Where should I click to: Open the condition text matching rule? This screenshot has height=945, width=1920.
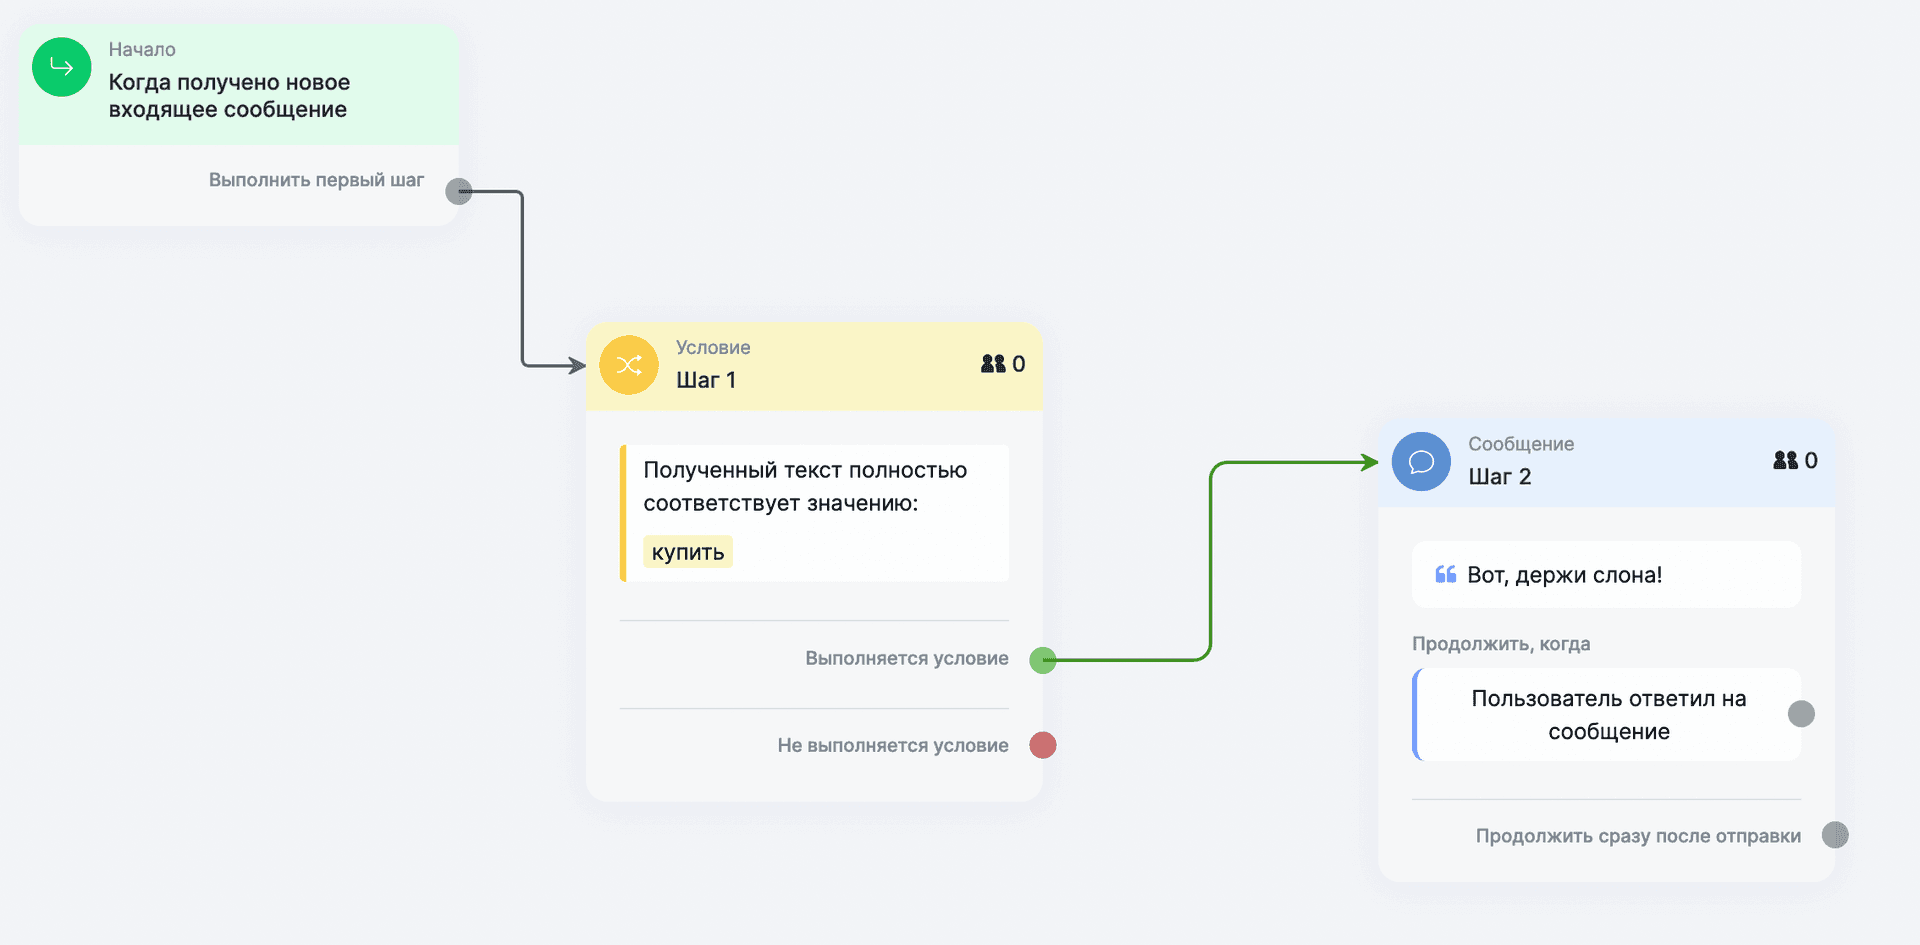(x=805, y=487)
